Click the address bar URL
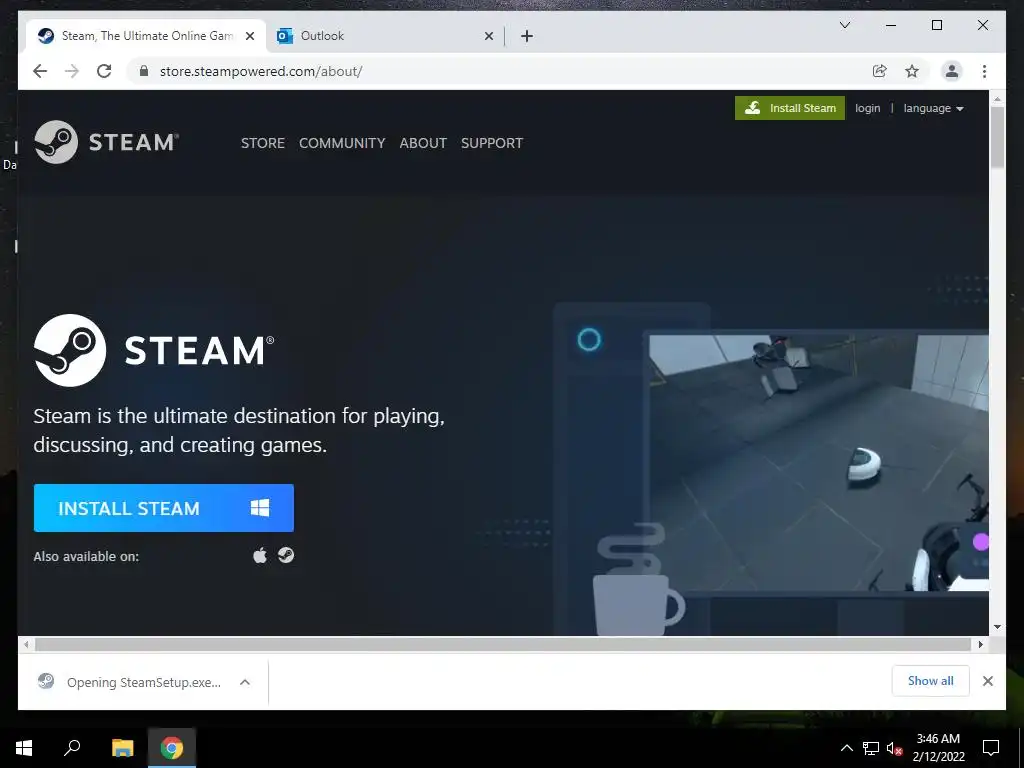Screen dimensions: 1024x768 (x=261, y=71)
